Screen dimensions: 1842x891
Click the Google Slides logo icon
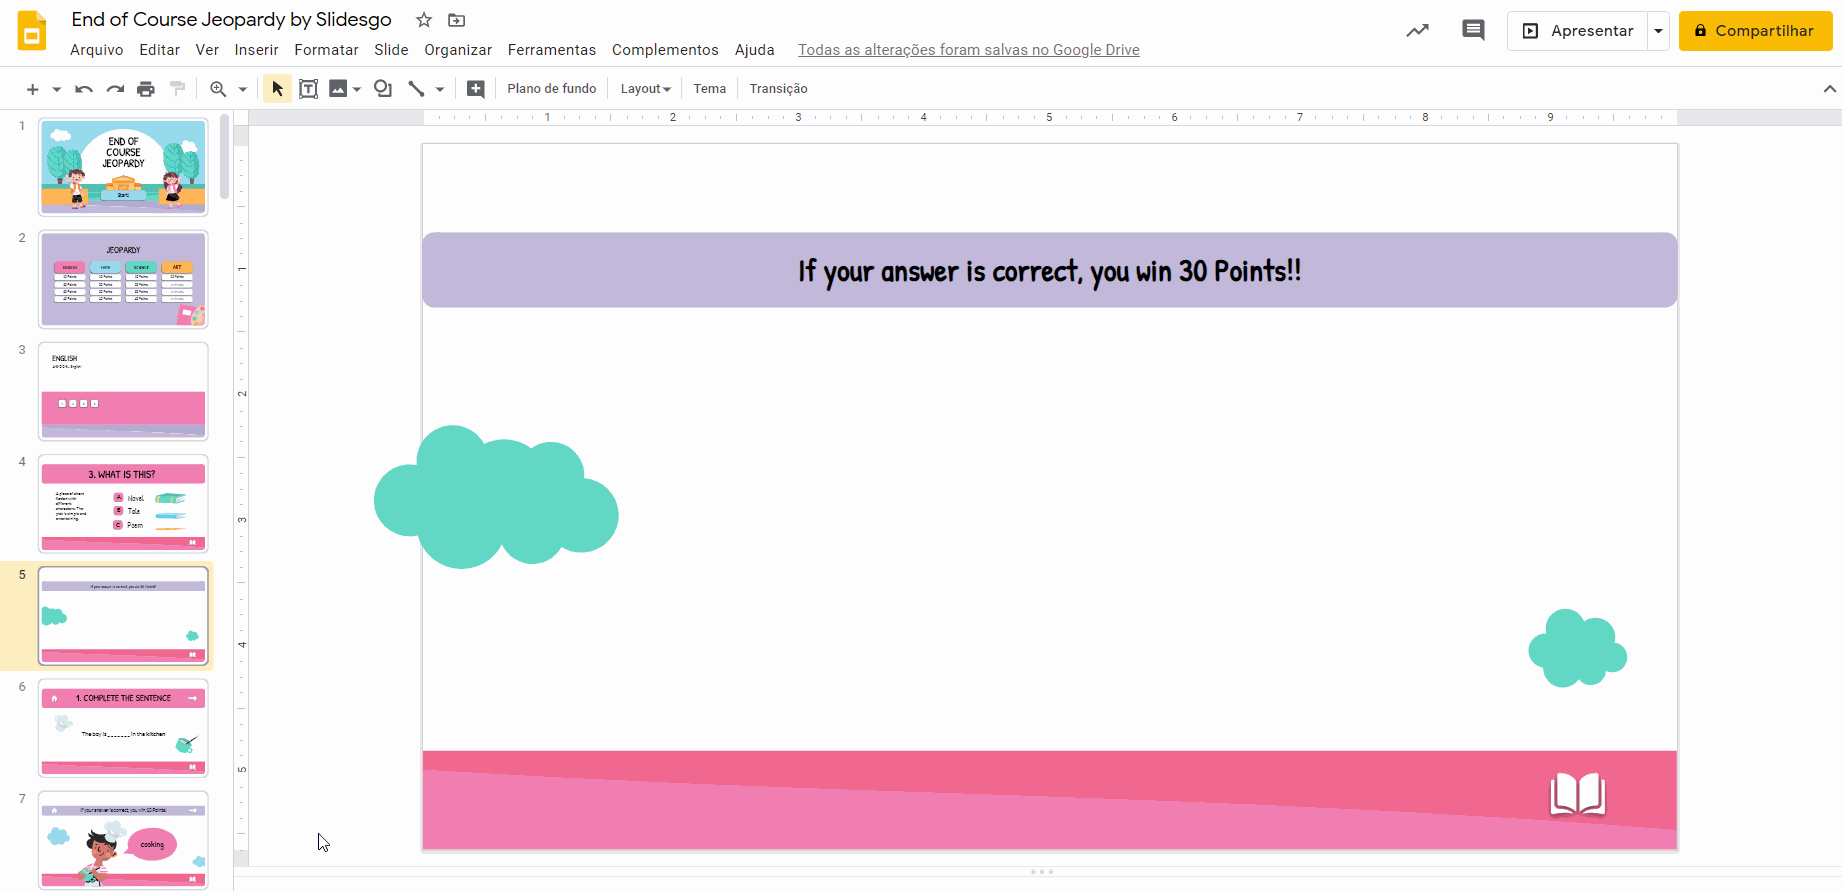(x=32, y=31)
